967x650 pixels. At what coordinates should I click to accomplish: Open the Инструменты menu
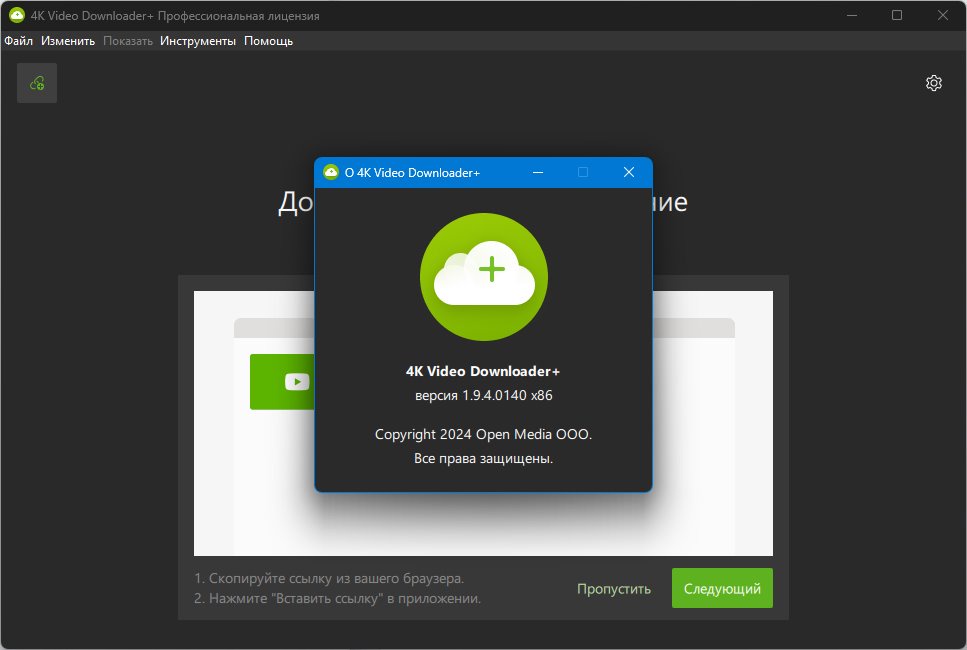tap(198, 41)
